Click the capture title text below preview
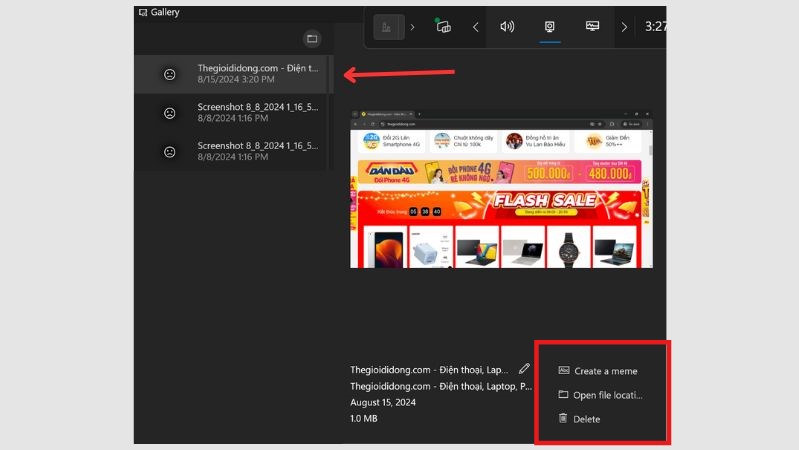The width and height of the screenshot is (799, 450). pos(429,369)
